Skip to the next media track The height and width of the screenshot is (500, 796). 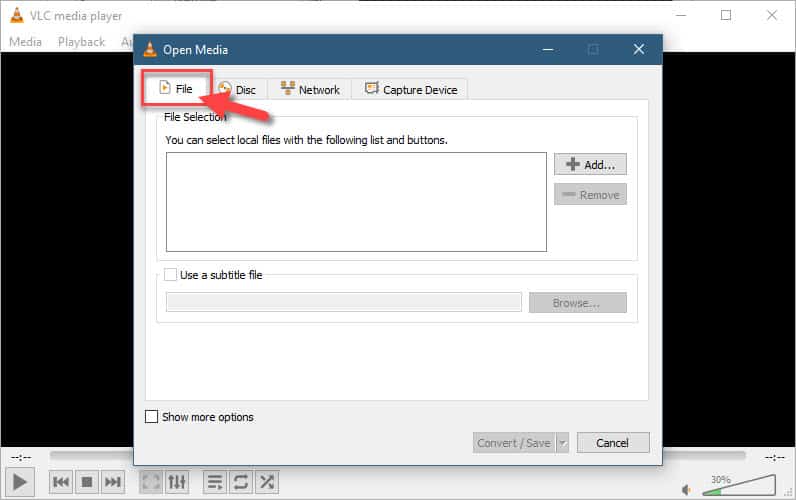point(113,482)
